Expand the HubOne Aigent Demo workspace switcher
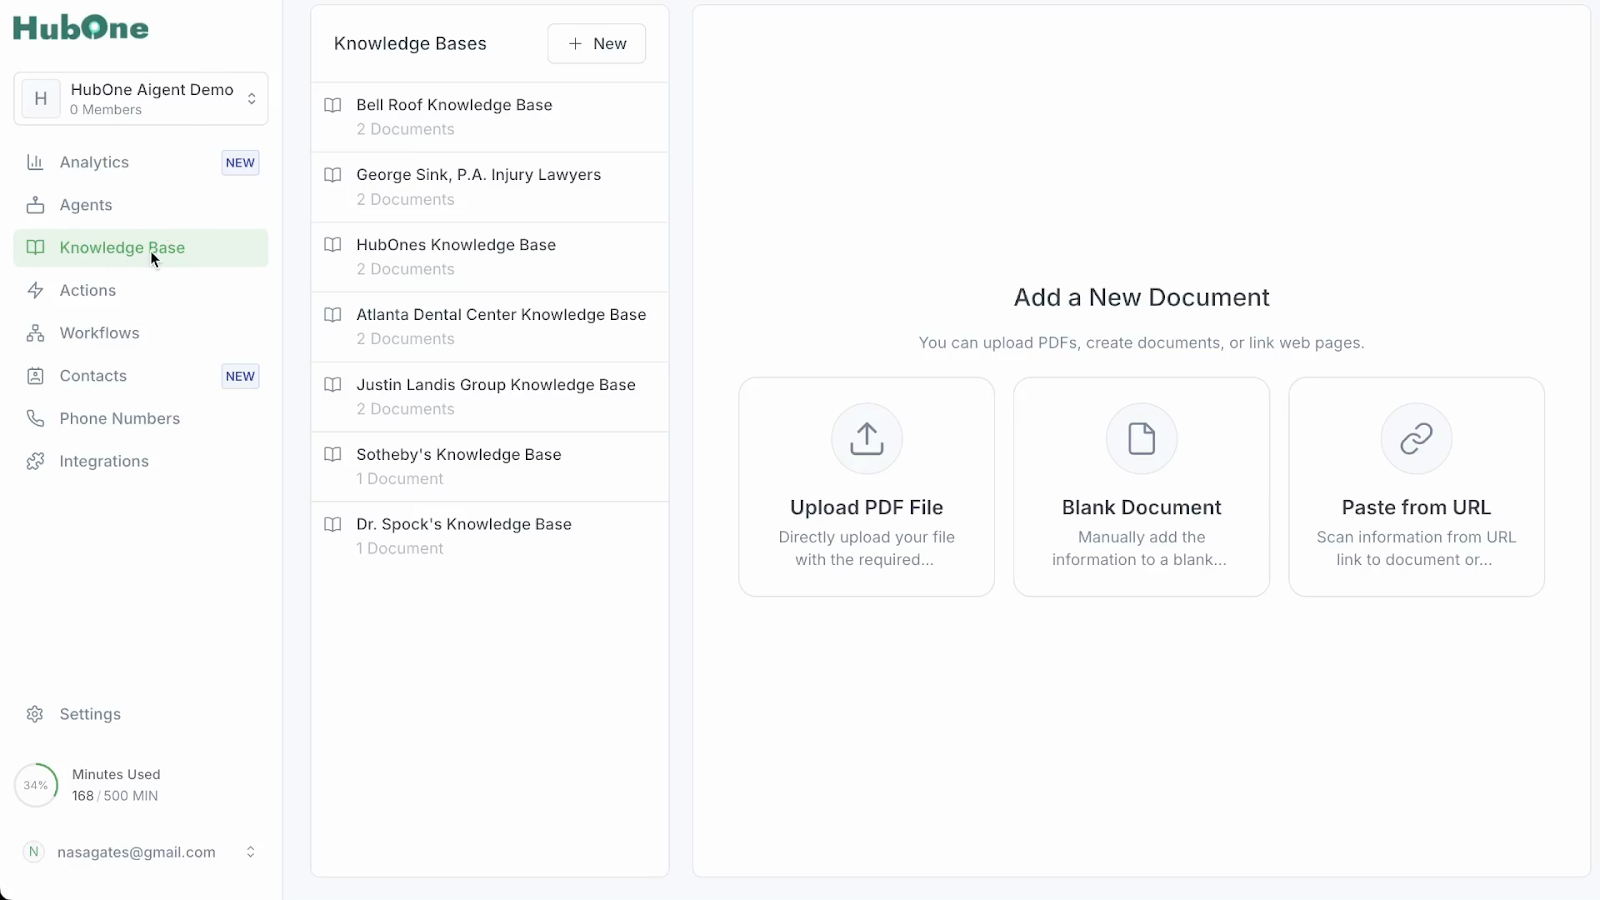Viewport: 1600px width, 900px height. click(x=141, y=98)
